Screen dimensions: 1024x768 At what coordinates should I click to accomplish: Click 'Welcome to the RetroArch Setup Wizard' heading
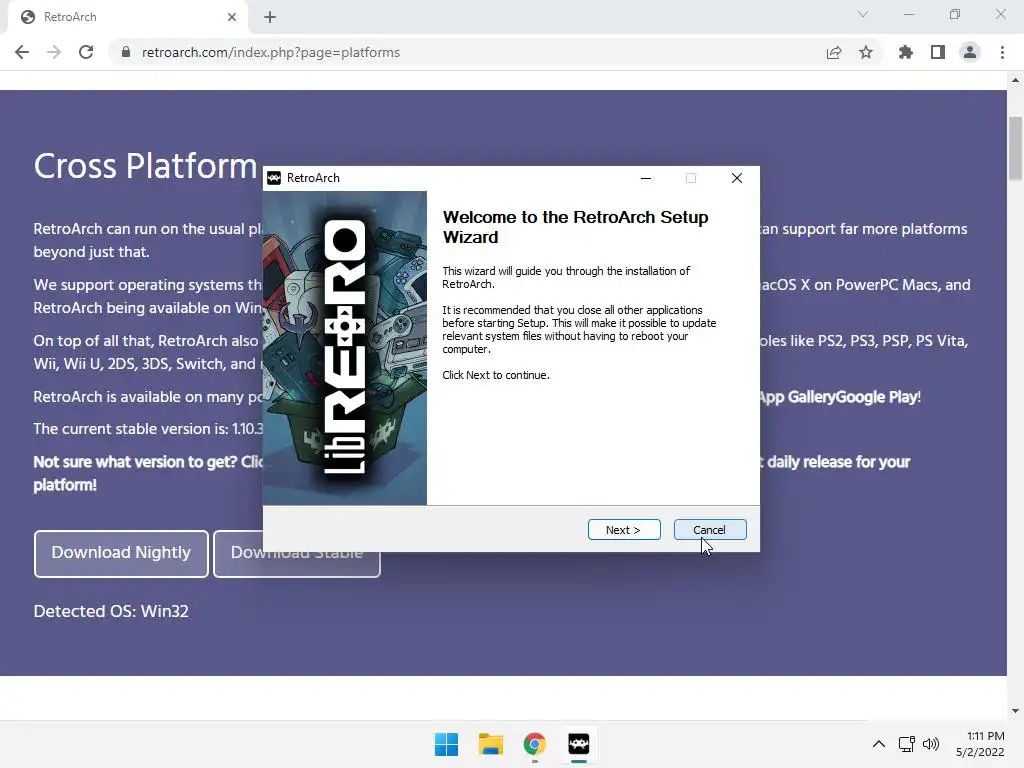pos(575,227)
